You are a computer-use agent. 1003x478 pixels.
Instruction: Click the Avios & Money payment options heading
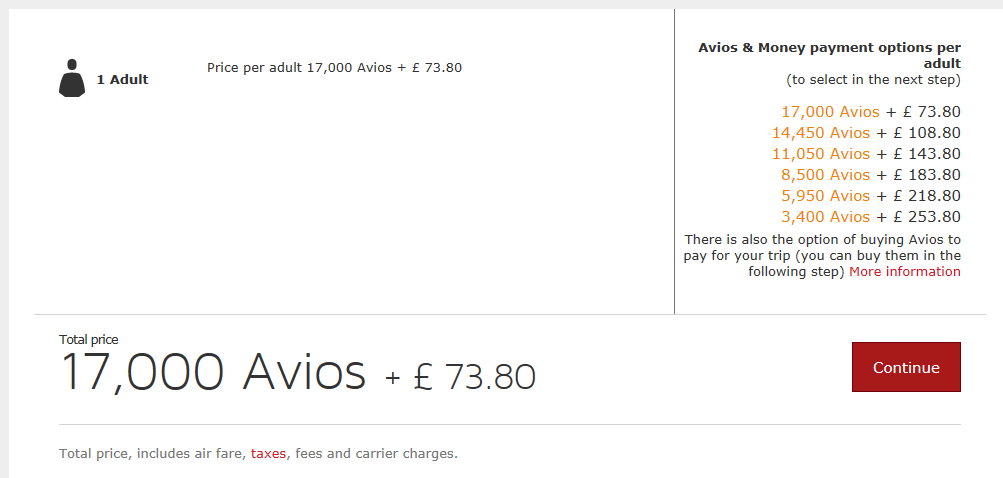829,55
